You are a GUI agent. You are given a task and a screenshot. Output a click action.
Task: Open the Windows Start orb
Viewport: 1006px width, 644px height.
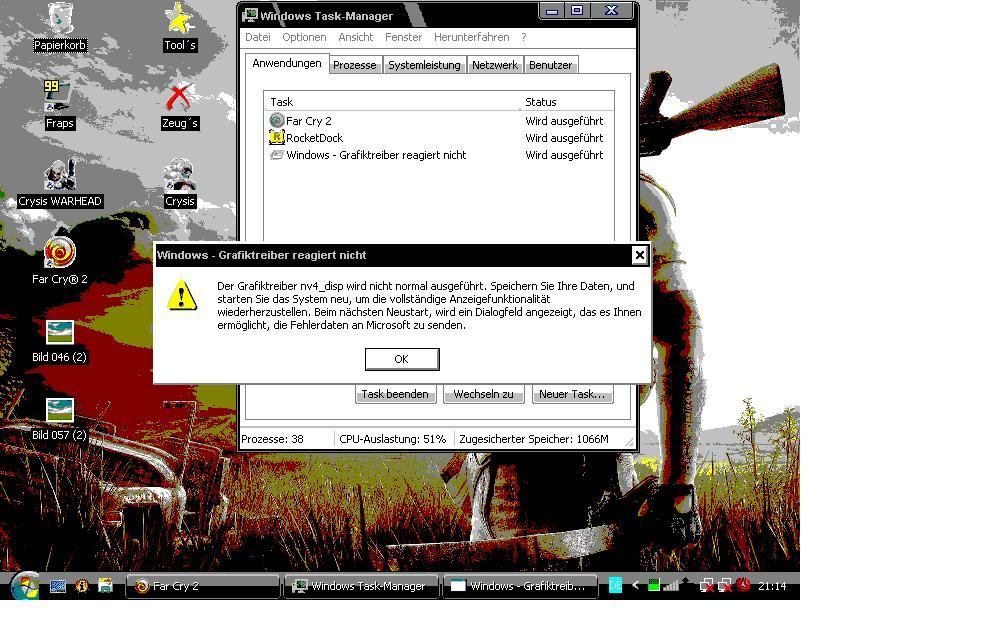pyautogui.click(x=24, y=585)
